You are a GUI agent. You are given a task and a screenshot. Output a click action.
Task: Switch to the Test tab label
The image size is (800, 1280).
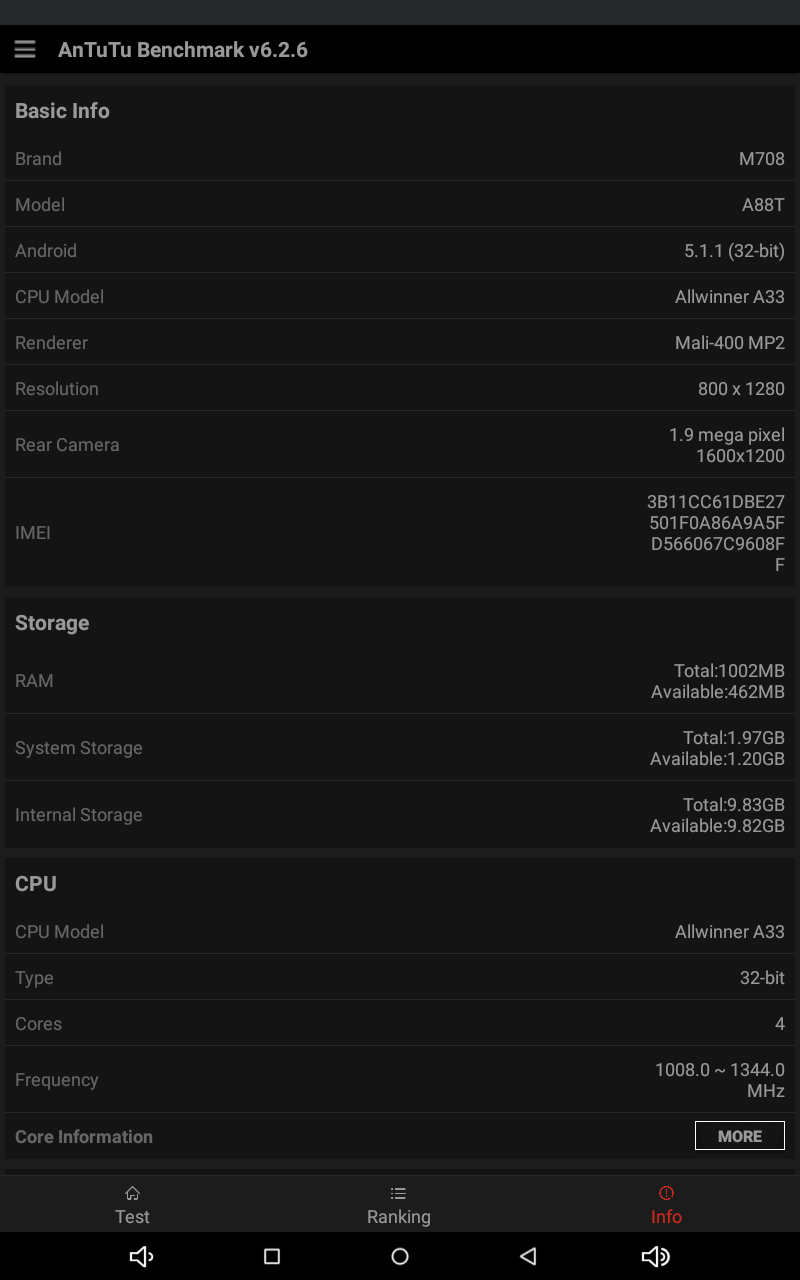[132, 1217]
